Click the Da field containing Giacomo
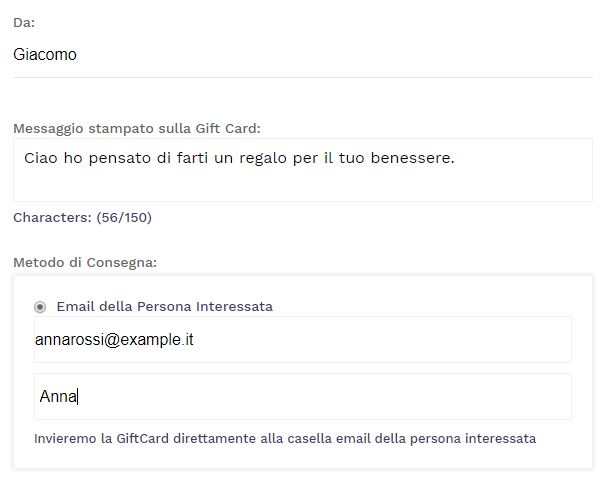This screenshot has height=481, width=608. coord(300,55)
